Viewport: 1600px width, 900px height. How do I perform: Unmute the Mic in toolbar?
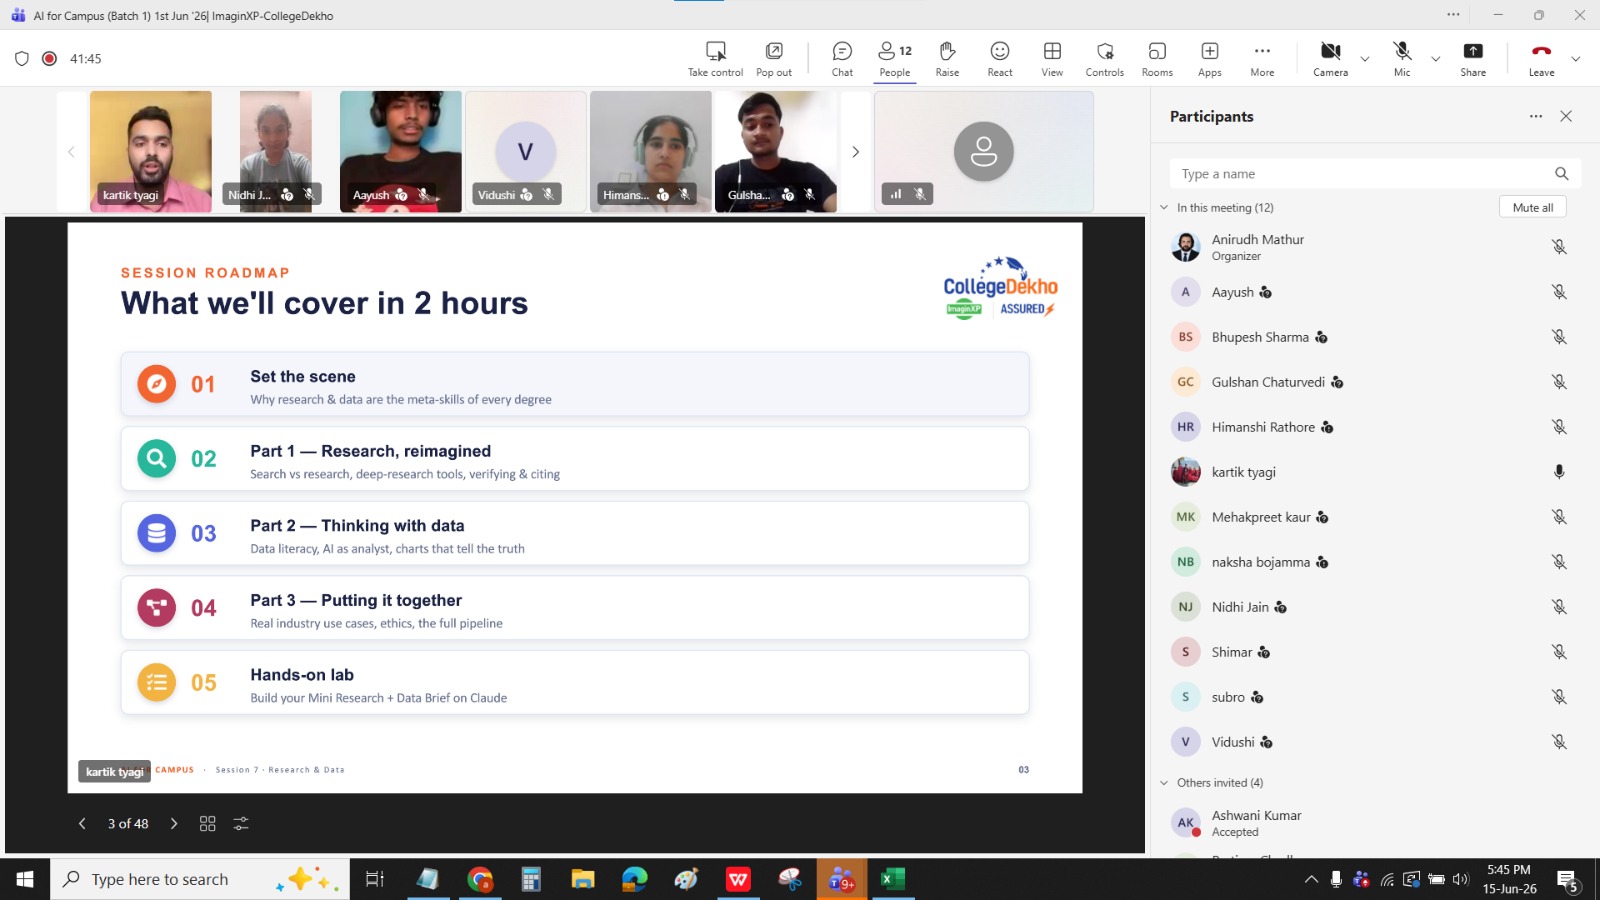coord(1402,59)
